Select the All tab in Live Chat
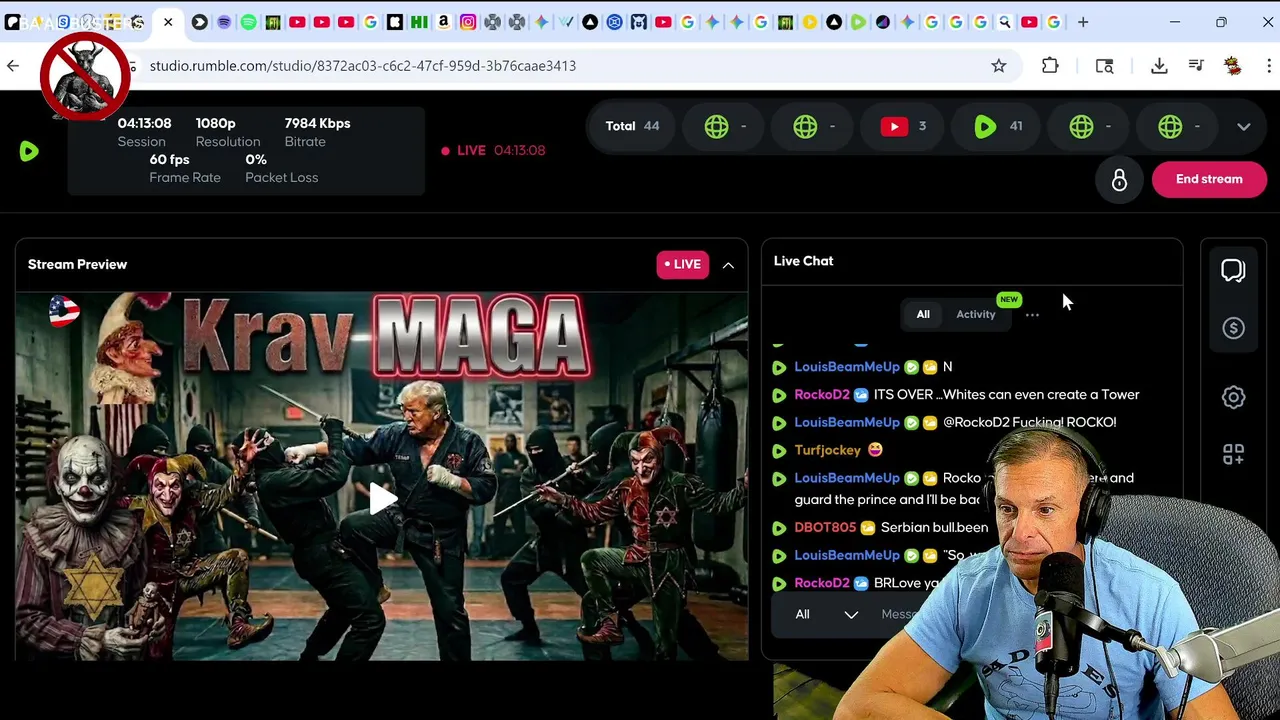Image resolution: width=1280 pixels, height=720 pixels. [x=923, y=314]
